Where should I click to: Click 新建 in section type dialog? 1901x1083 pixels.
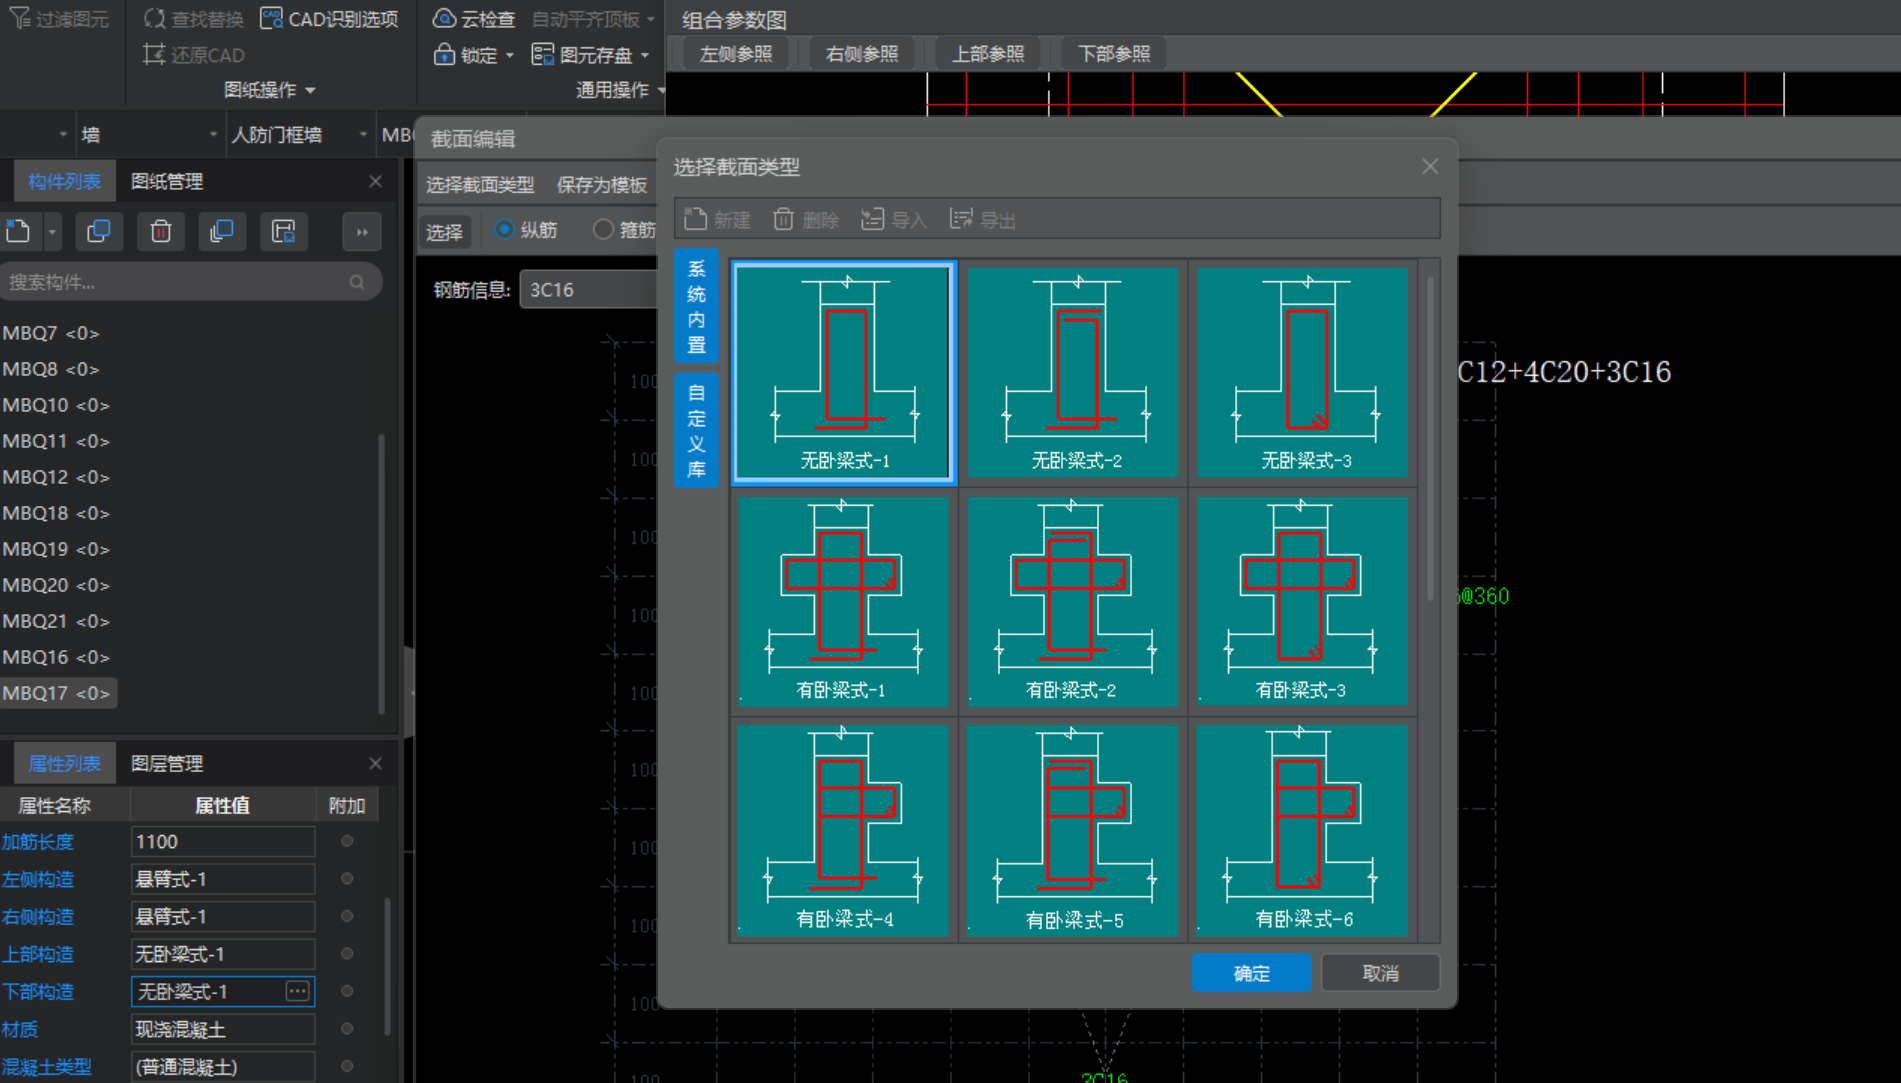coord(718,219)
